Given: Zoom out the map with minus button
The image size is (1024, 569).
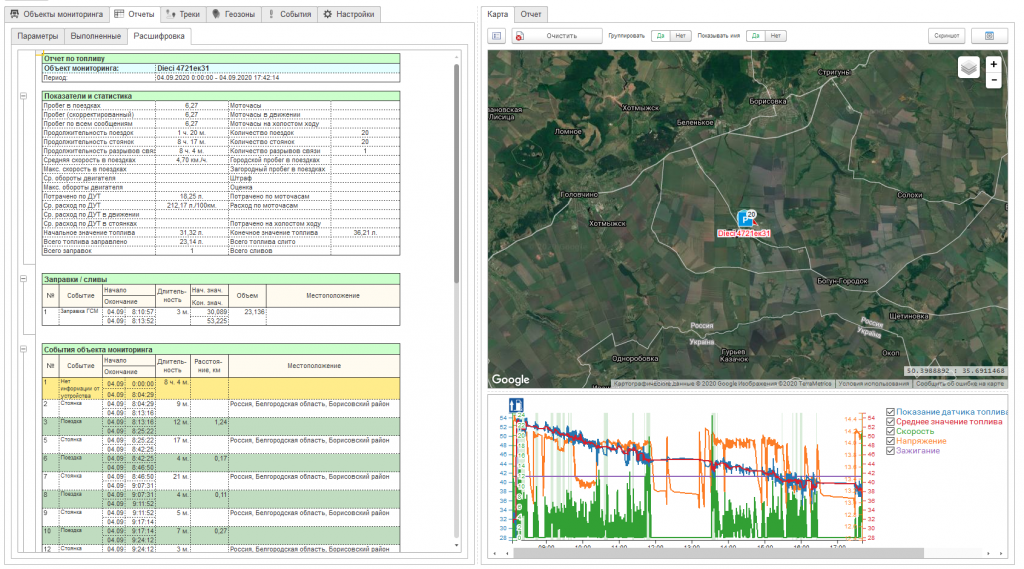Looking at the screenshot, I should (993, 80).
